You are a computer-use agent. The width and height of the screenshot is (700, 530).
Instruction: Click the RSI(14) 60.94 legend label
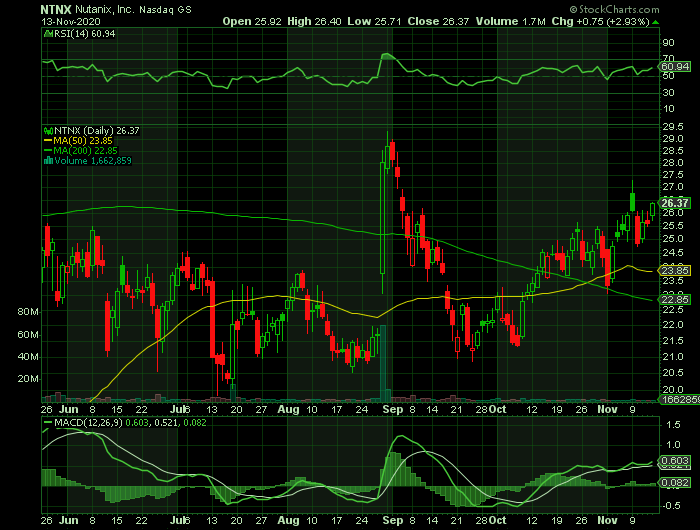pyautogui.click(x=84, y=34)
